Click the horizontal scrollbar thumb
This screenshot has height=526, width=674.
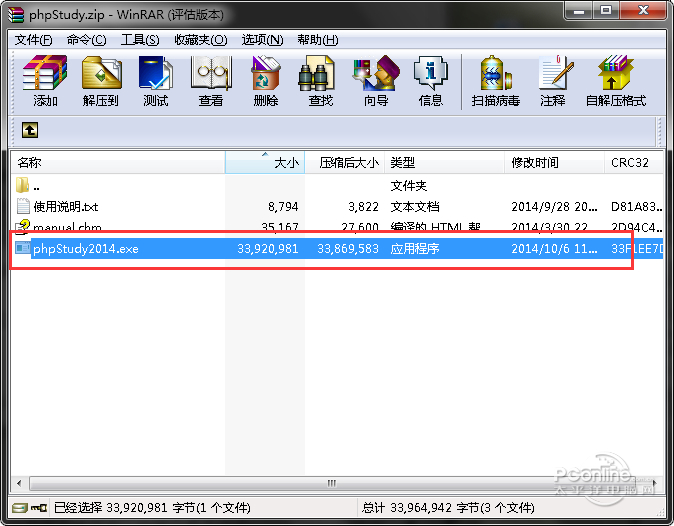331,483
